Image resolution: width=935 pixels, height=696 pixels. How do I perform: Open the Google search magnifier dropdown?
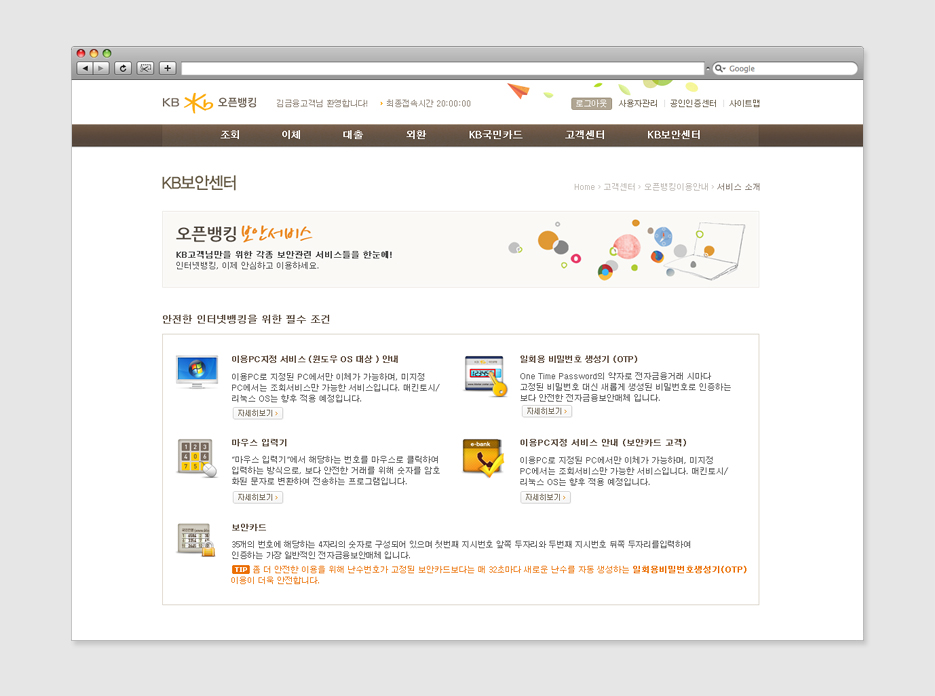pos(720,69)
